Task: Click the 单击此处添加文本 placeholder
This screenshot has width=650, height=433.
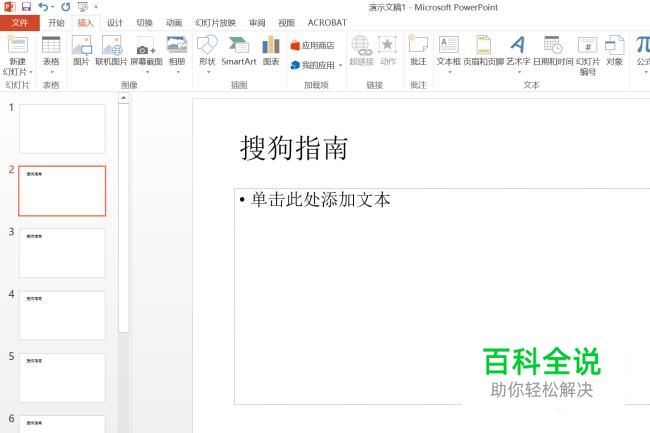Action: (320, 200)
